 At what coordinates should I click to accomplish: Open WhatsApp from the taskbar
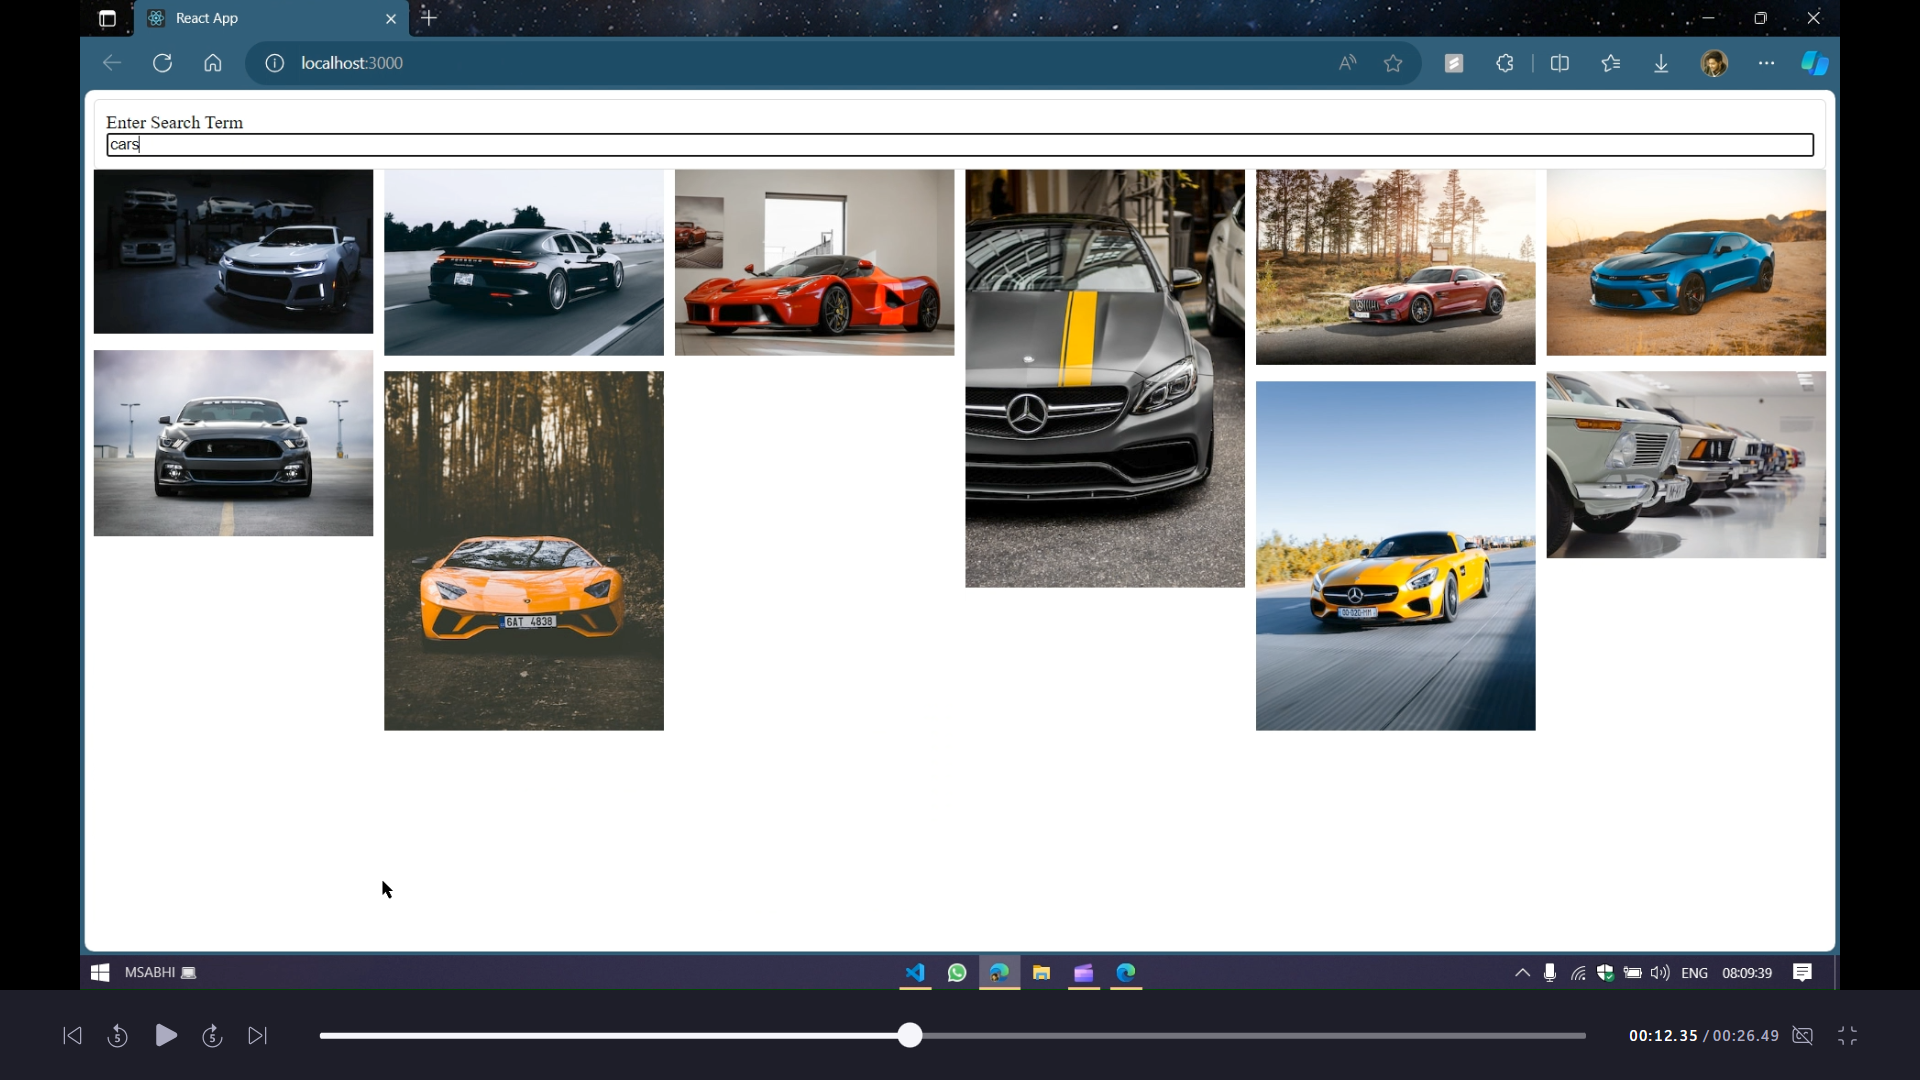click(957, 973)
